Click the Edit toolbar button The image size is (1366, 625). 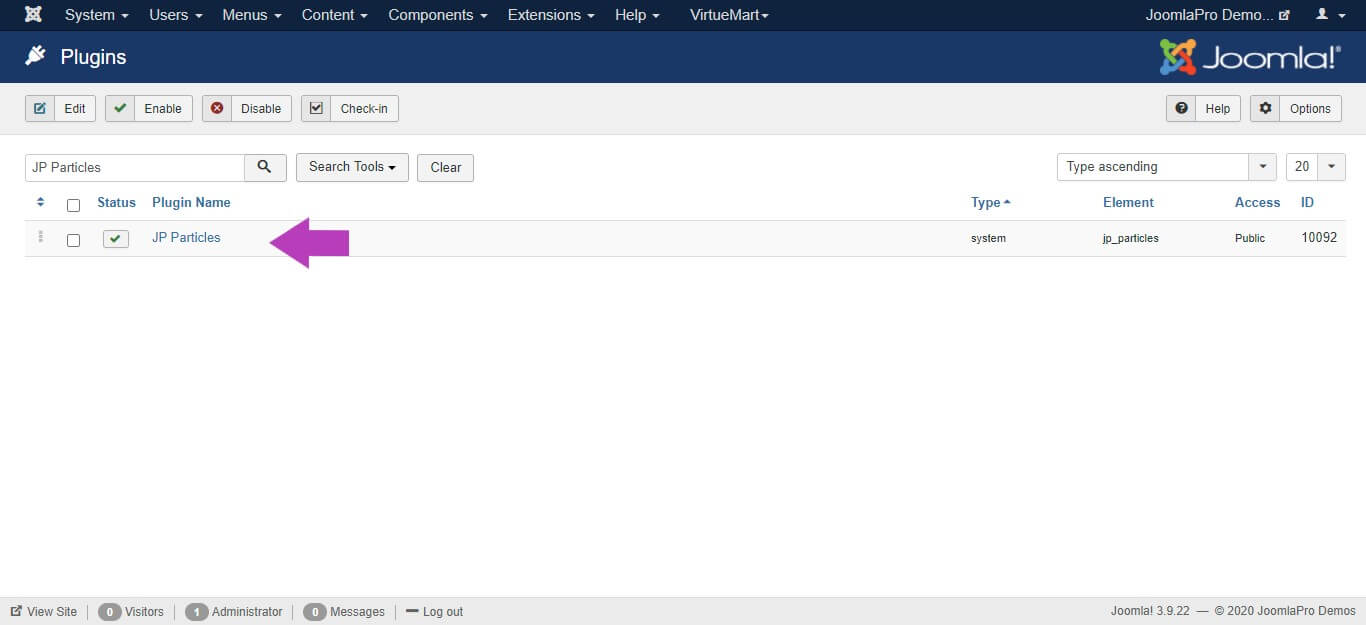(60, 108)
